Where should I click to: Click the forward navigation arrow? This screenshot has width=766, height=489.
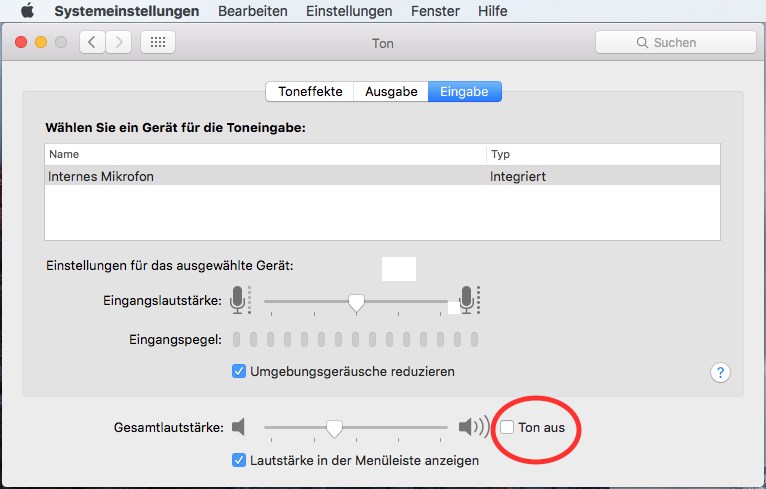(119, 42)
